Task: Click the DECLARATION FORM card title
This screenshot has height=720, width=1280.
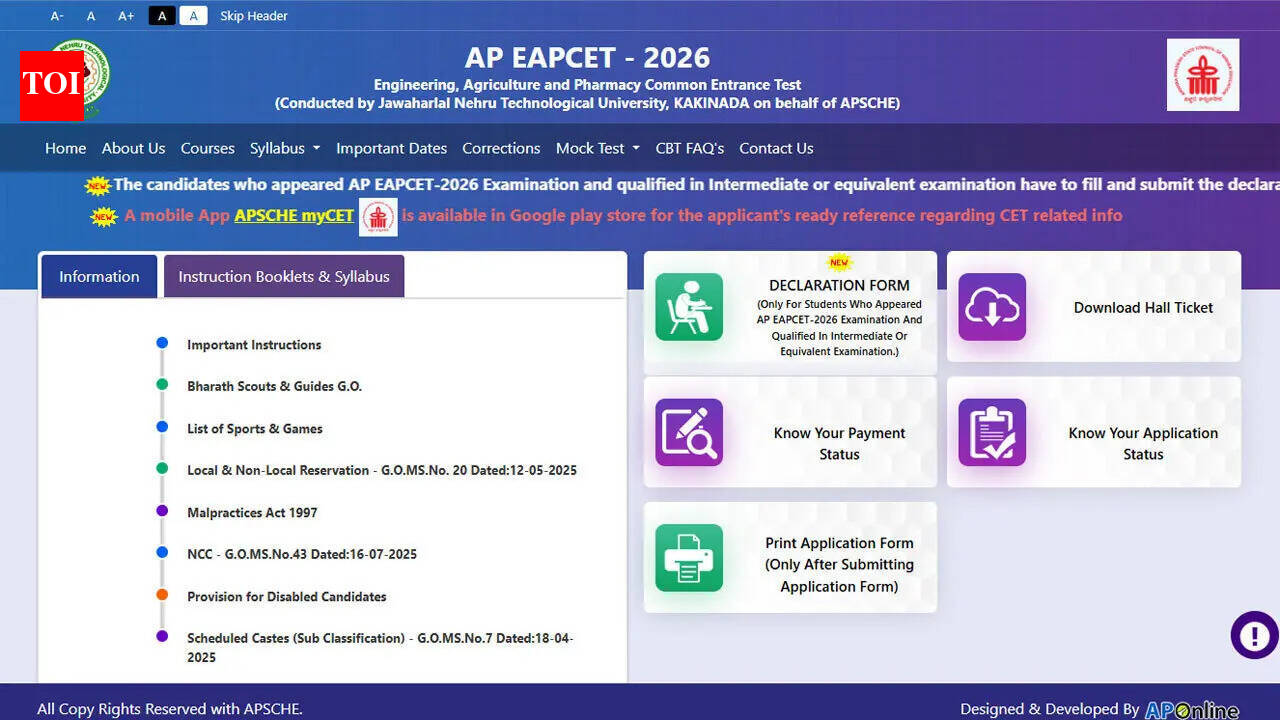Action: pyautogui.click(x=839, y=285)
